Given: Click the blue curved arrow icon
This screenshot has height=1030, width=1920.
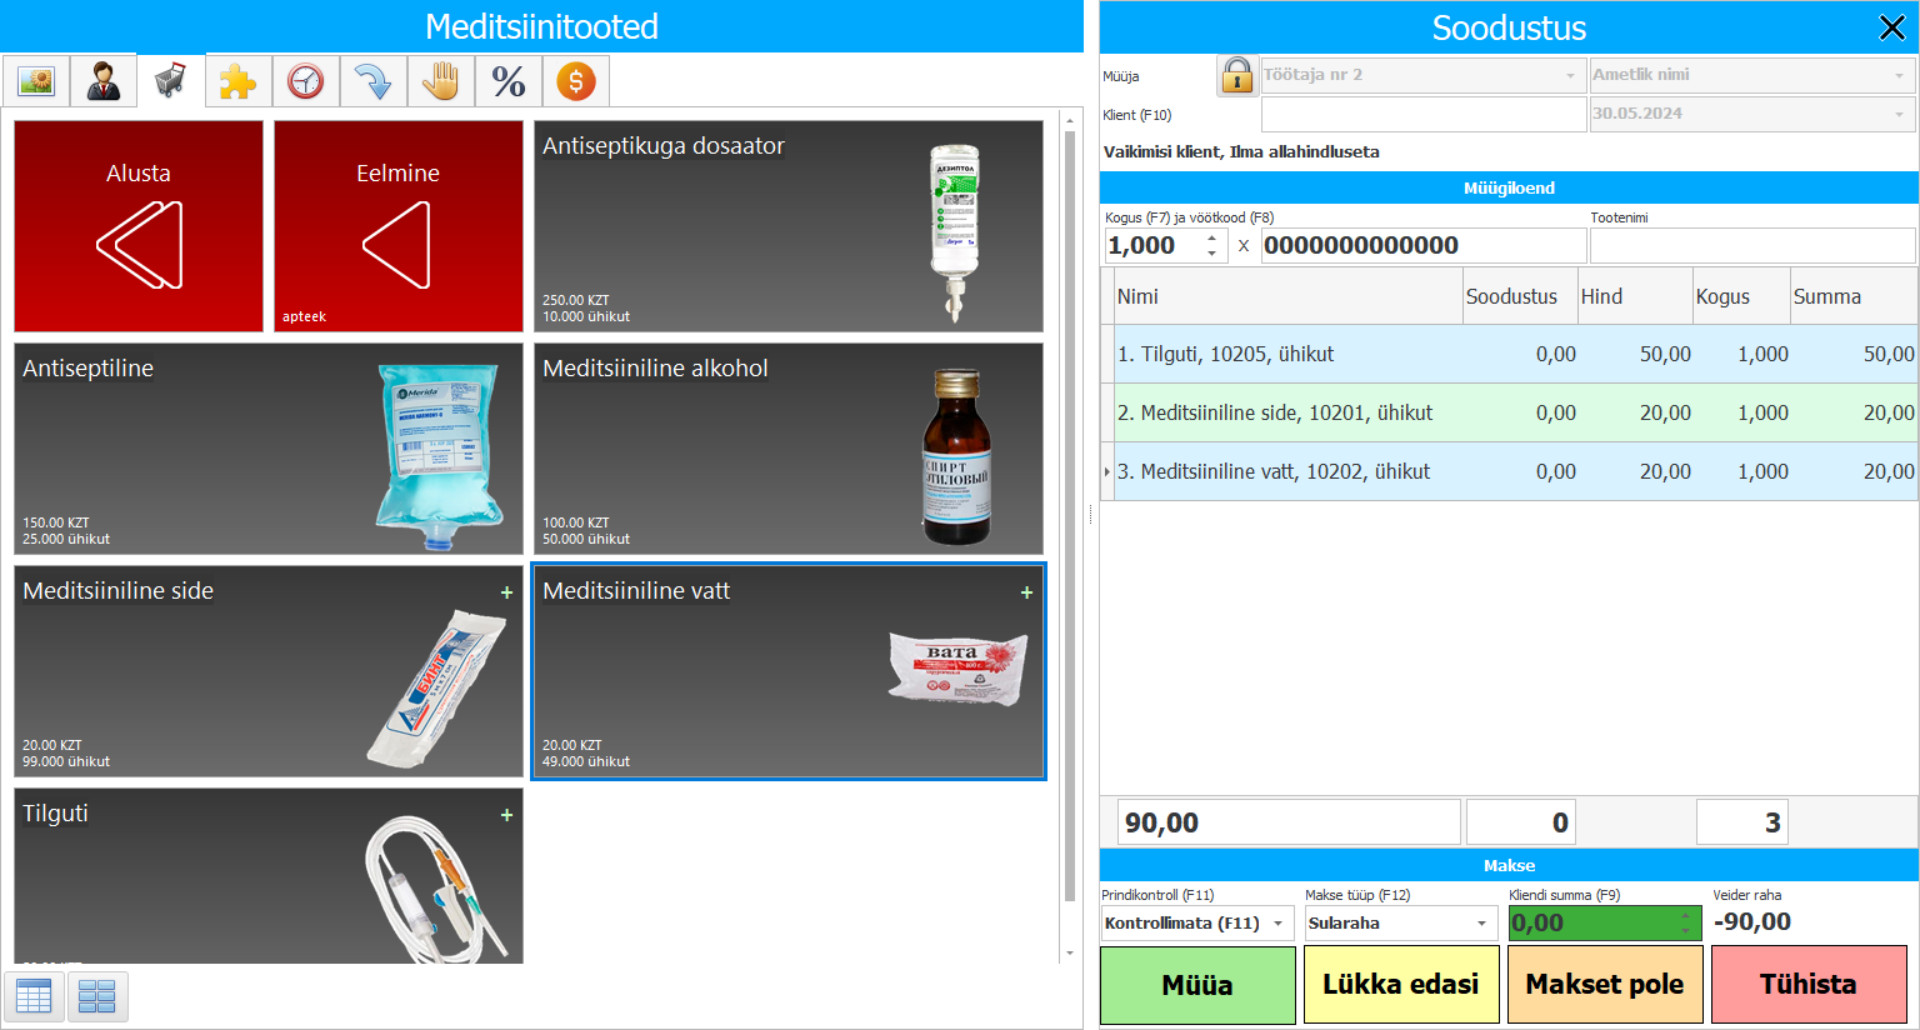Looking at the screenshot, I should 373,81.
